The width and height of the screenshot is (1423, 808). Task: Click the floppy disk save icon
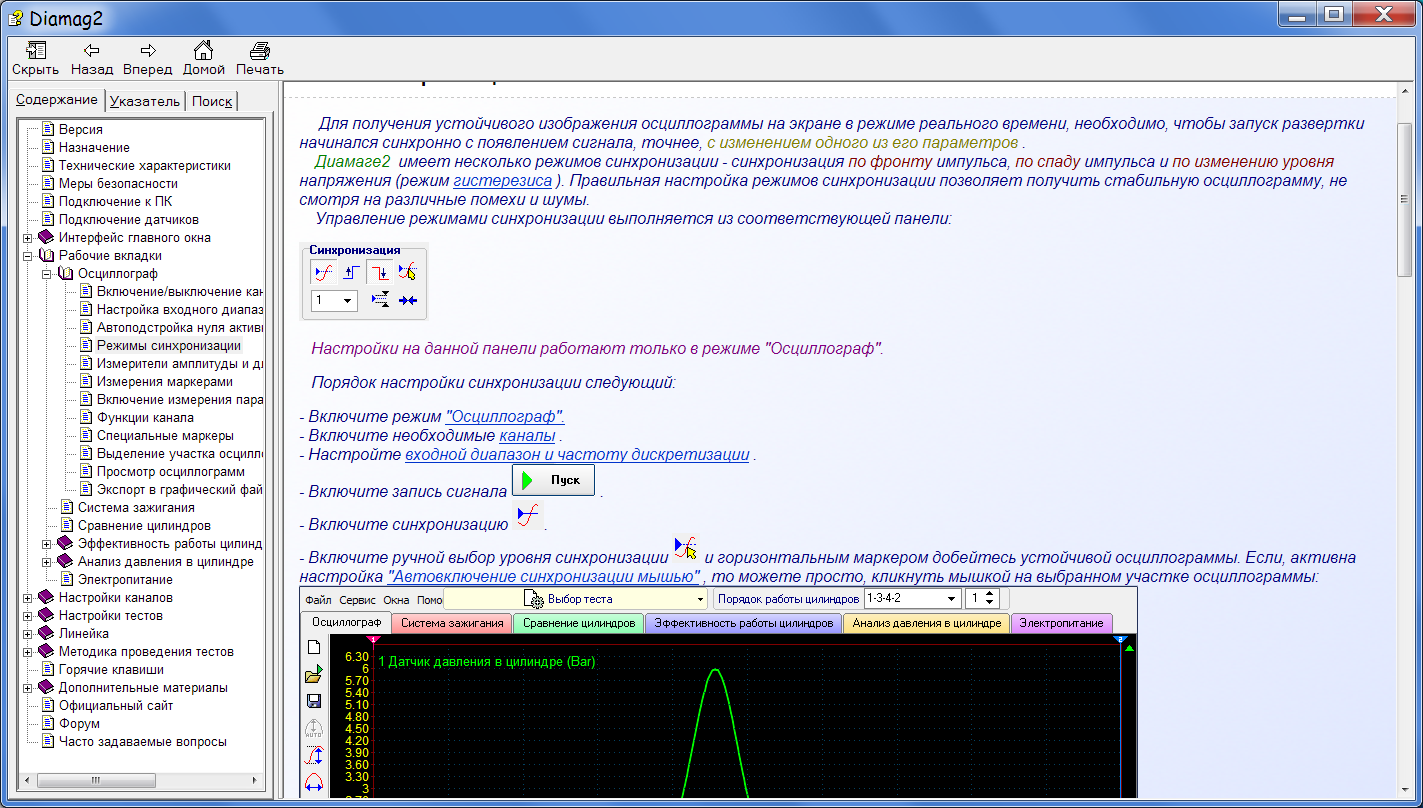(313, 701)
